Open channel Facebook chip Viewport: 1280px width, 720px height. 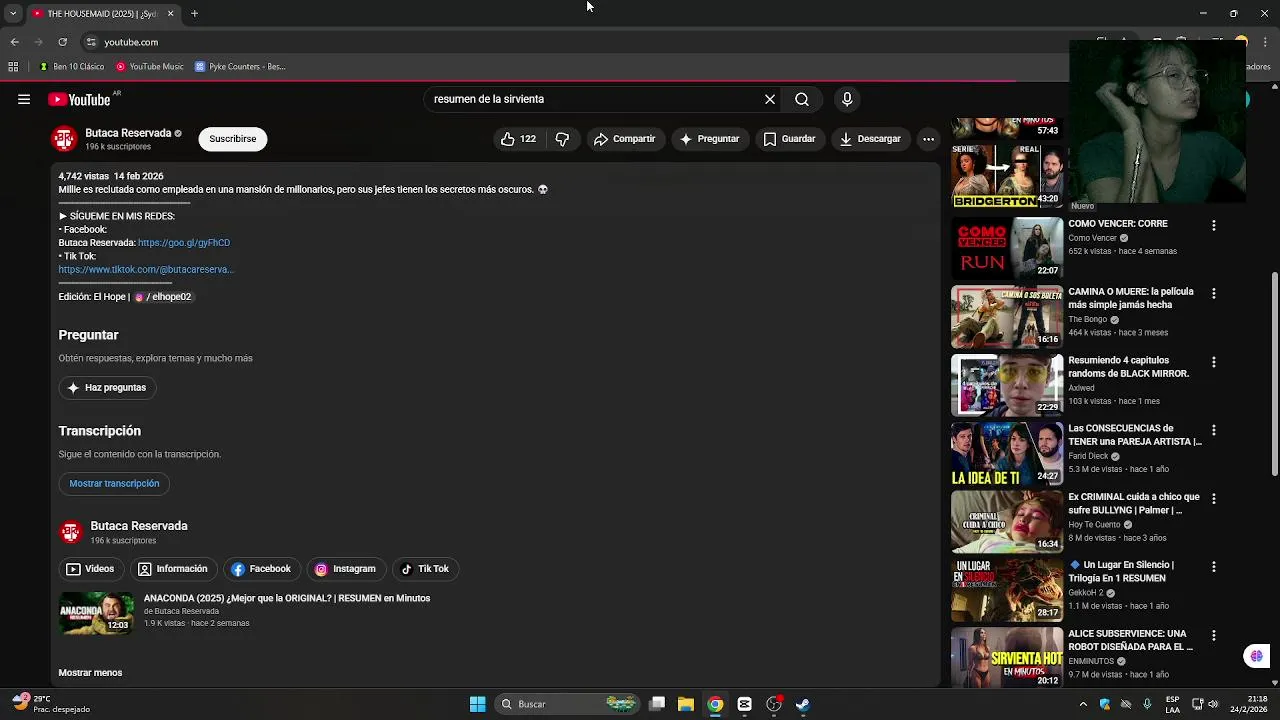click(261, 569)
